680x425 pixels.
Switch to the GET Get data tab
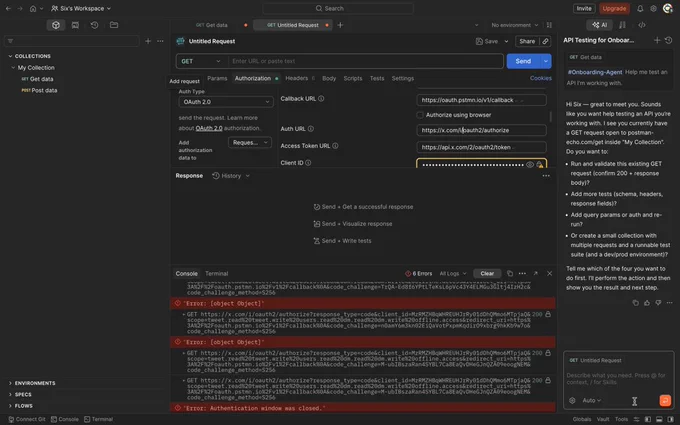click(x=212, y=25)
